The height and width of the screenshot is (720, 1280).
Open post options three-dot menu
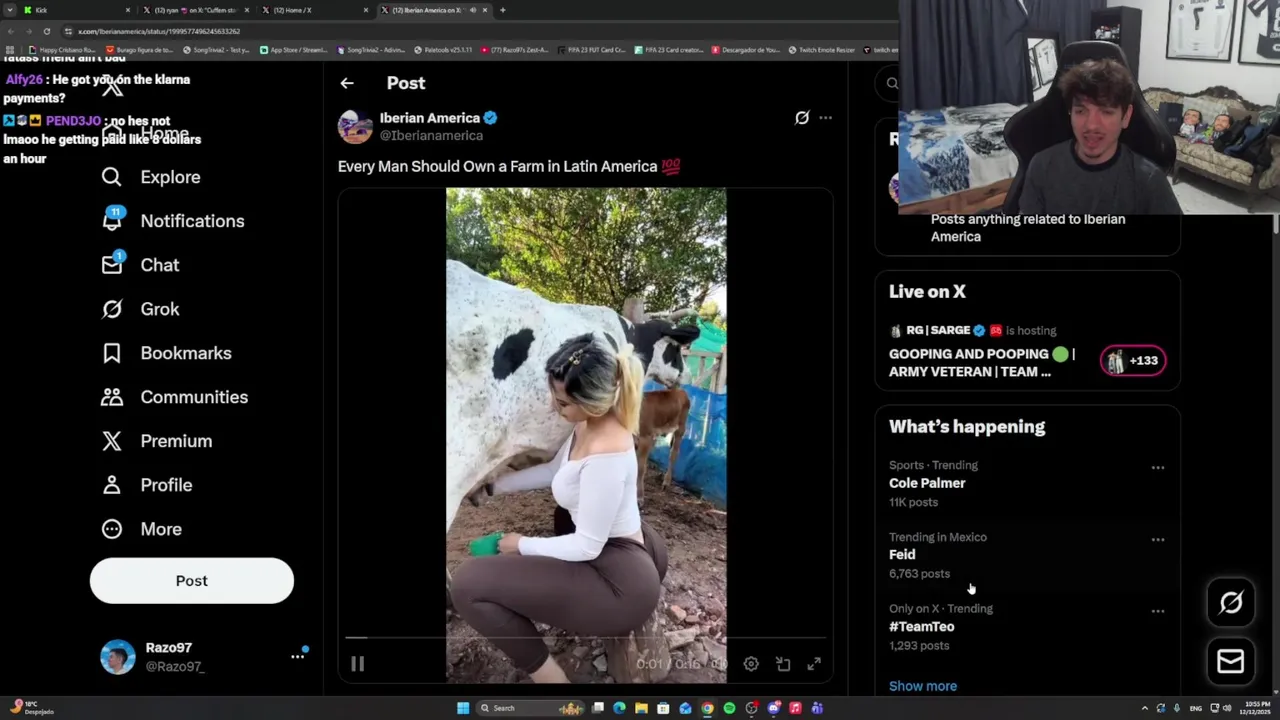pyautogui.click(x=825, y=118)
